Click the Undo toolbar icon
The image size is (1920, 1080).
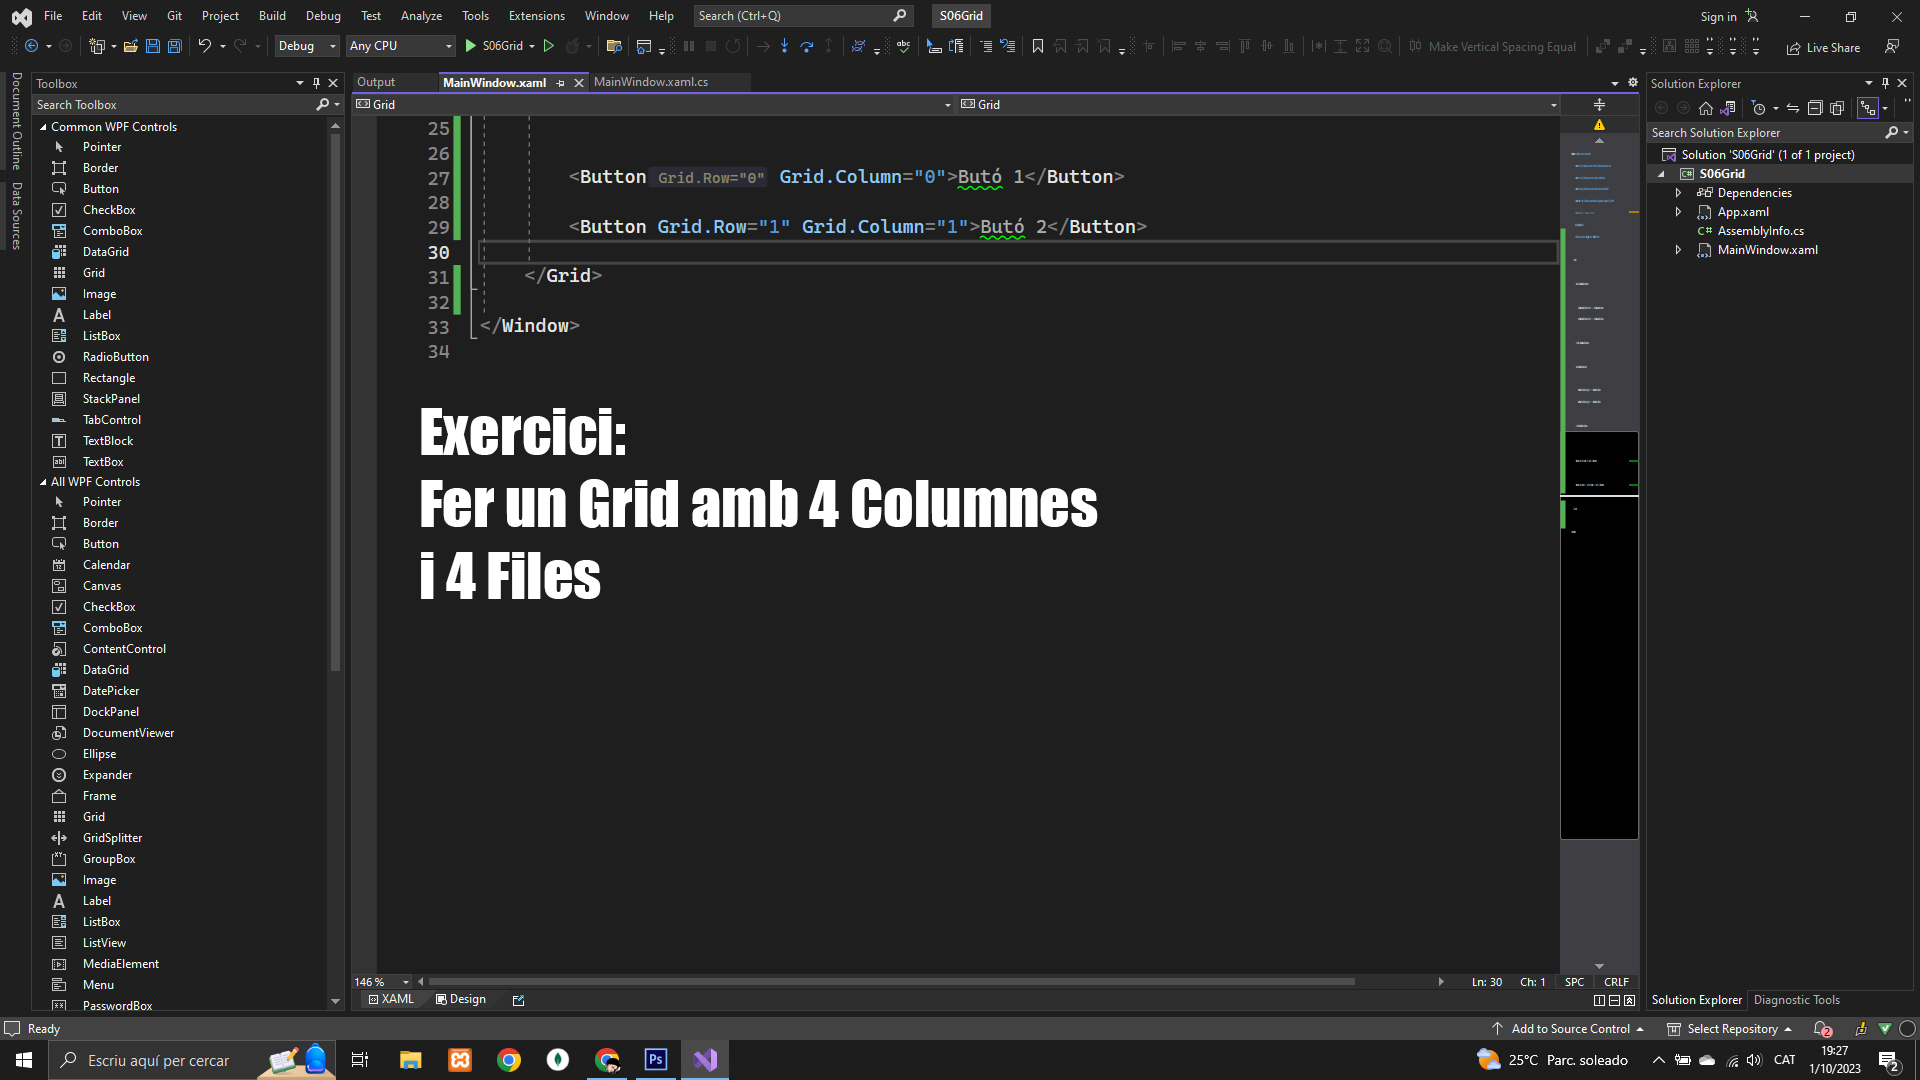(205, 46)
